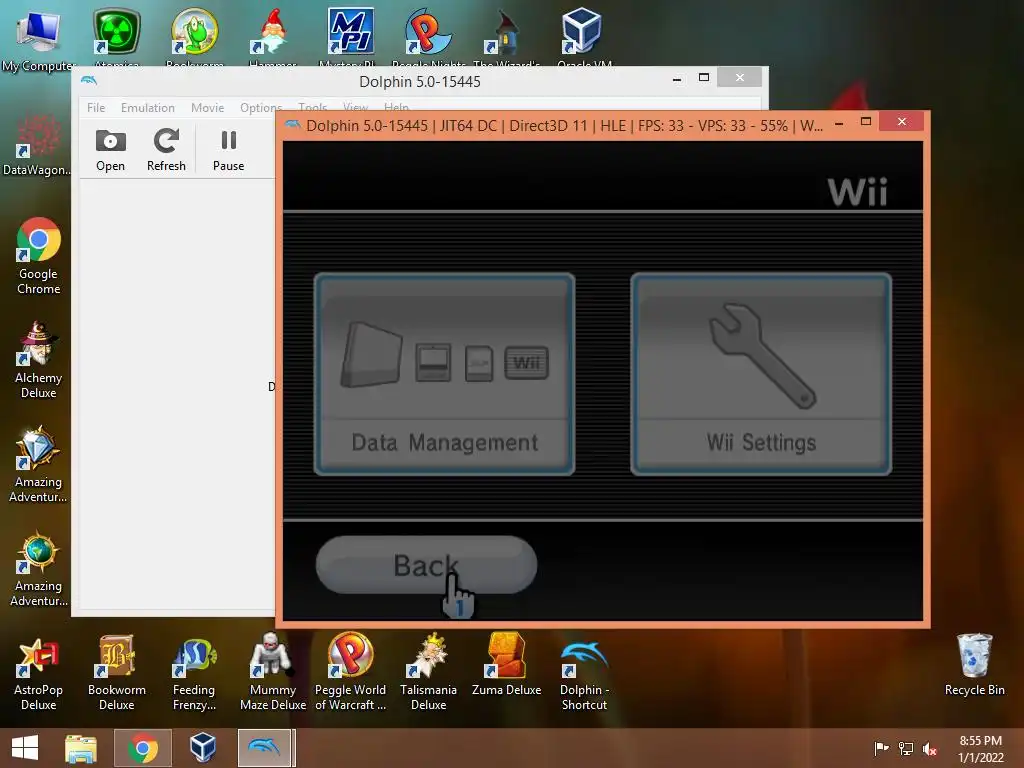The height and width of the screenshot is (768, 1024).
Task: Open the network tray icon
Action: (906, 748)
